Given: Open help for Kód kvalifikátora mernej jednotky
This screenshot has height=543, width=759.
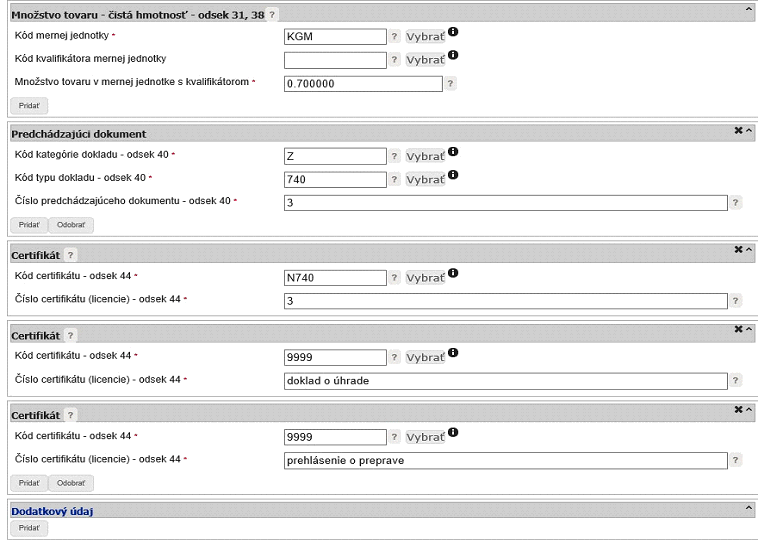Looking at the screenshot, I should coord(395,60).
